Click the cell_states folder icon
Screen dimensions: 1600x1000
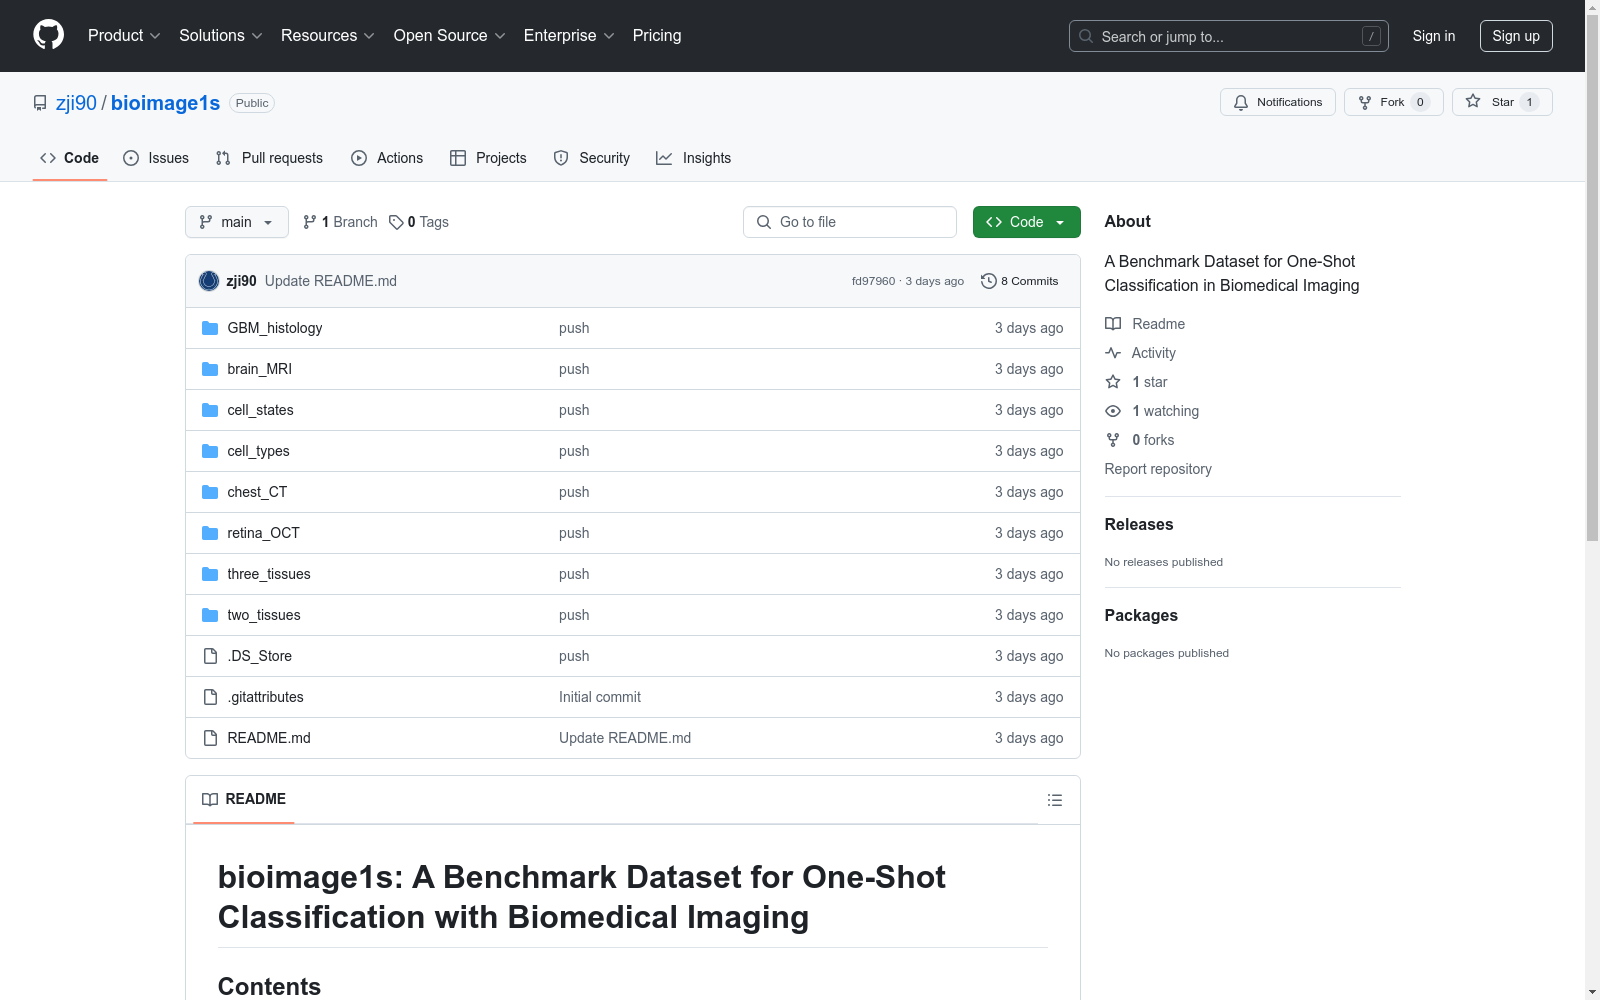click(210, 410)
